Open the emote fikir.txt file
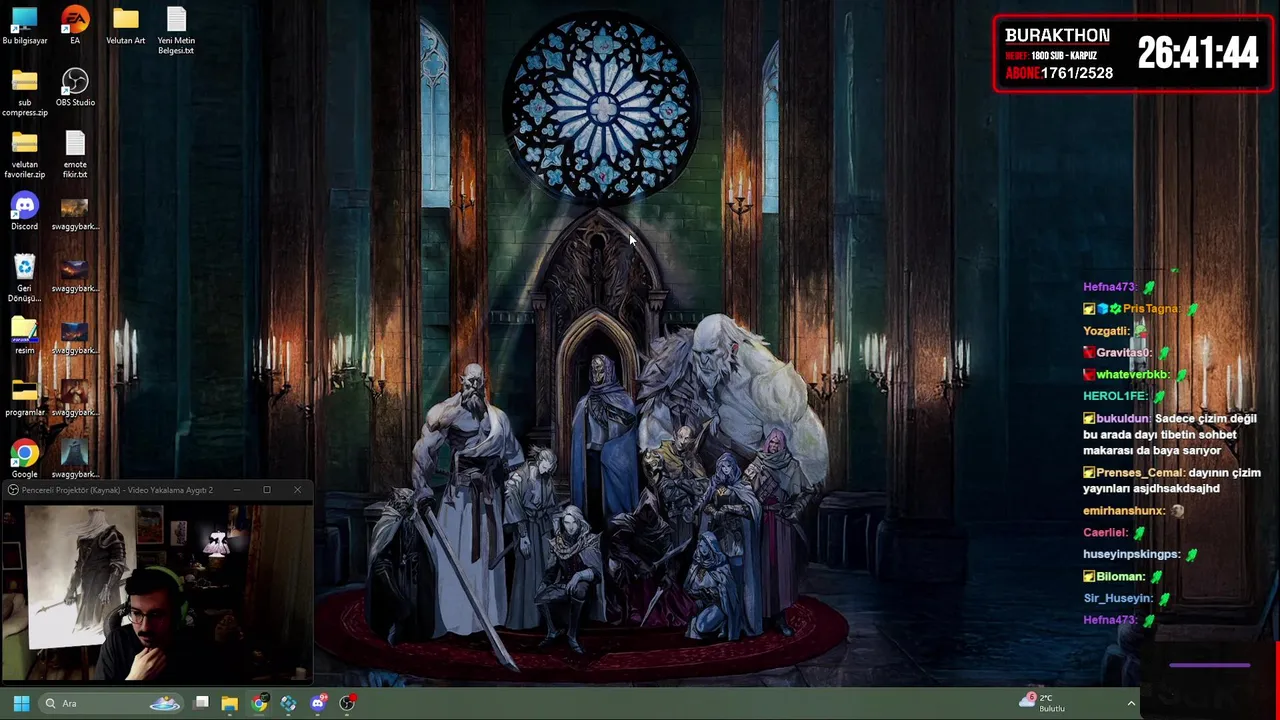Viewport: 1280px width, 720px height. pos(75,155)
